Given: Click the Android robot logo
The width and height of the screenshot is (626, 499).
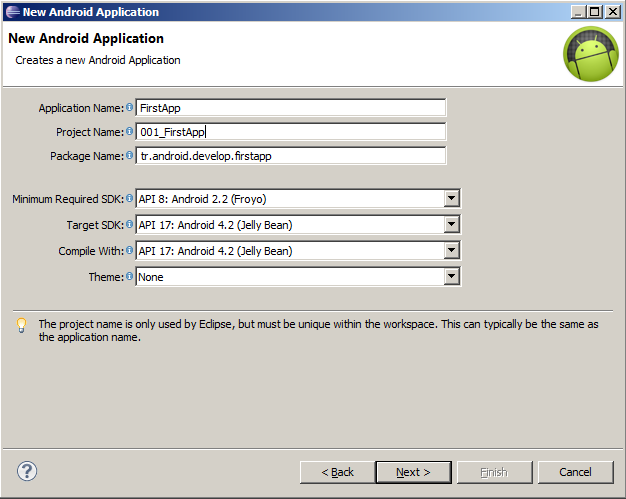Looking at the screenshot, I should [591, 54].
